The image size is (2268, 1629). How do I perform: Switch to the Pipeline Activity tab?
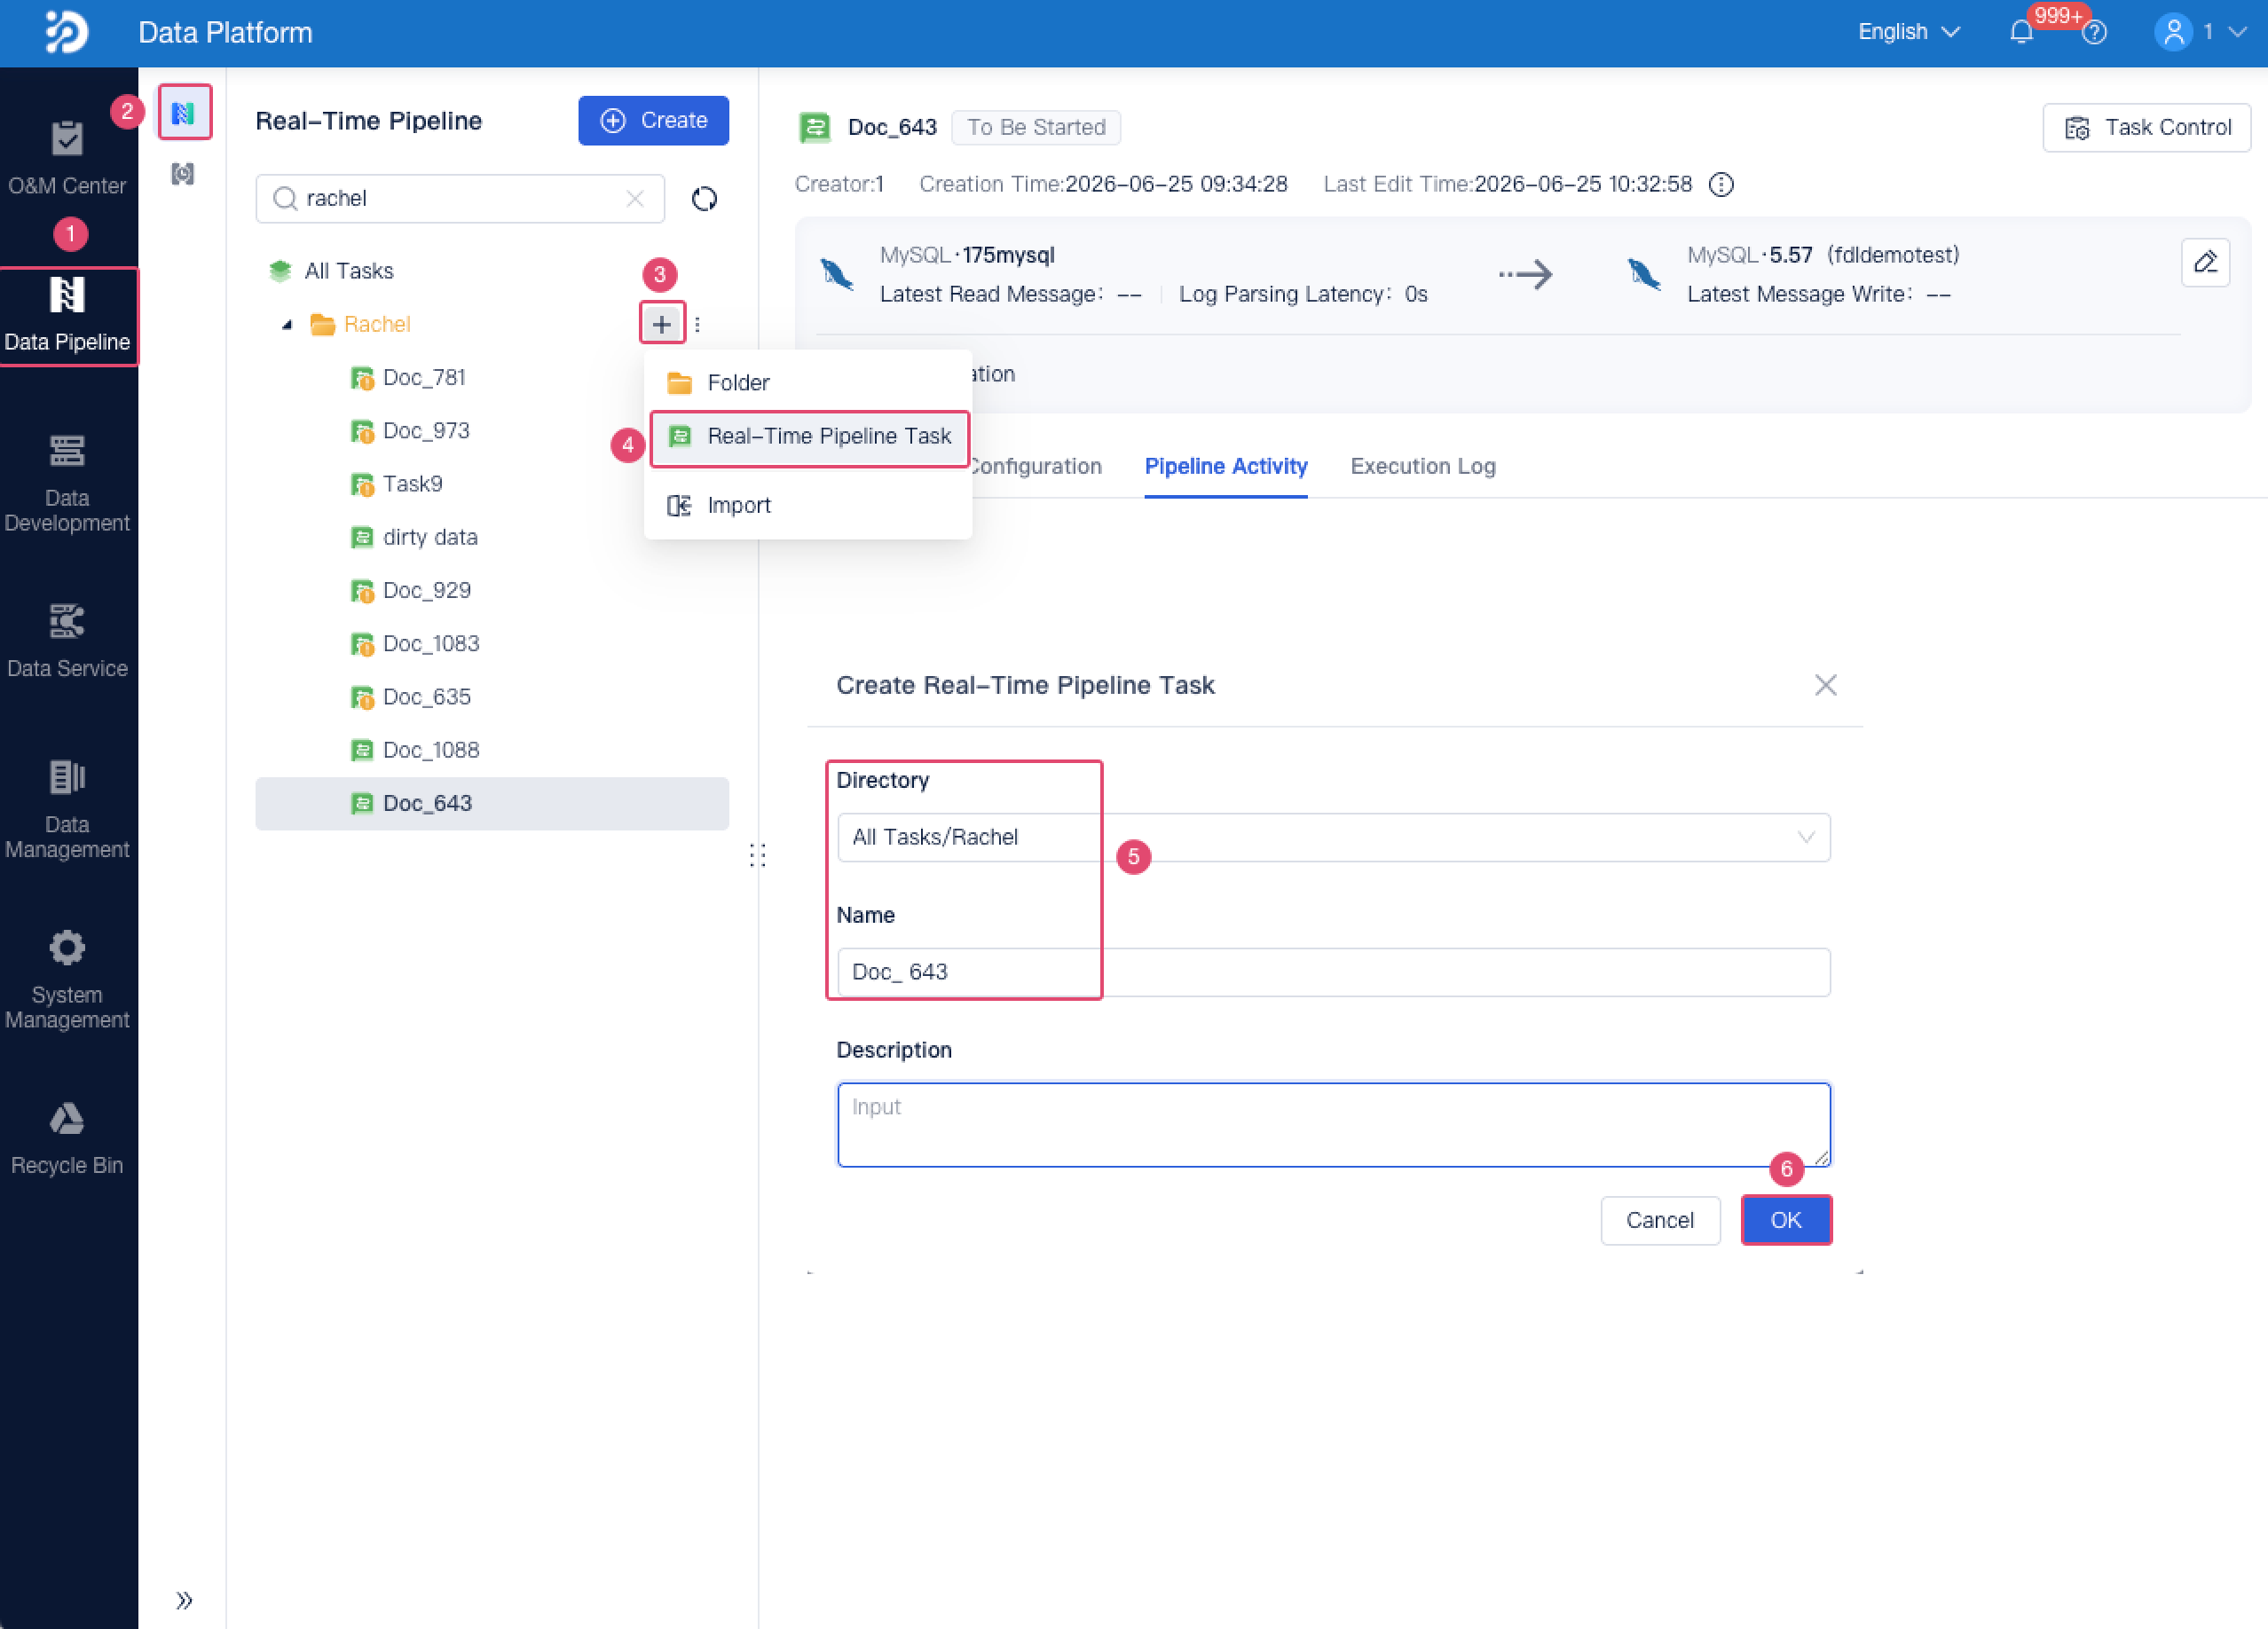click(1225, 466)
